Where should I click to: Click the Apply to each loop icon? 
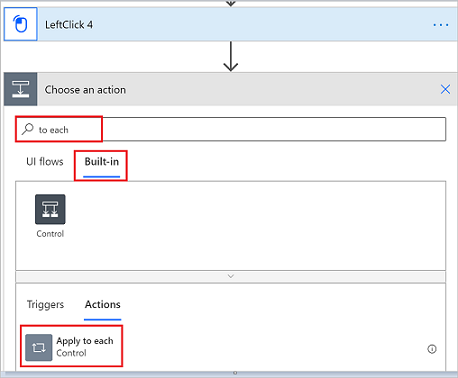coord(39,348)
